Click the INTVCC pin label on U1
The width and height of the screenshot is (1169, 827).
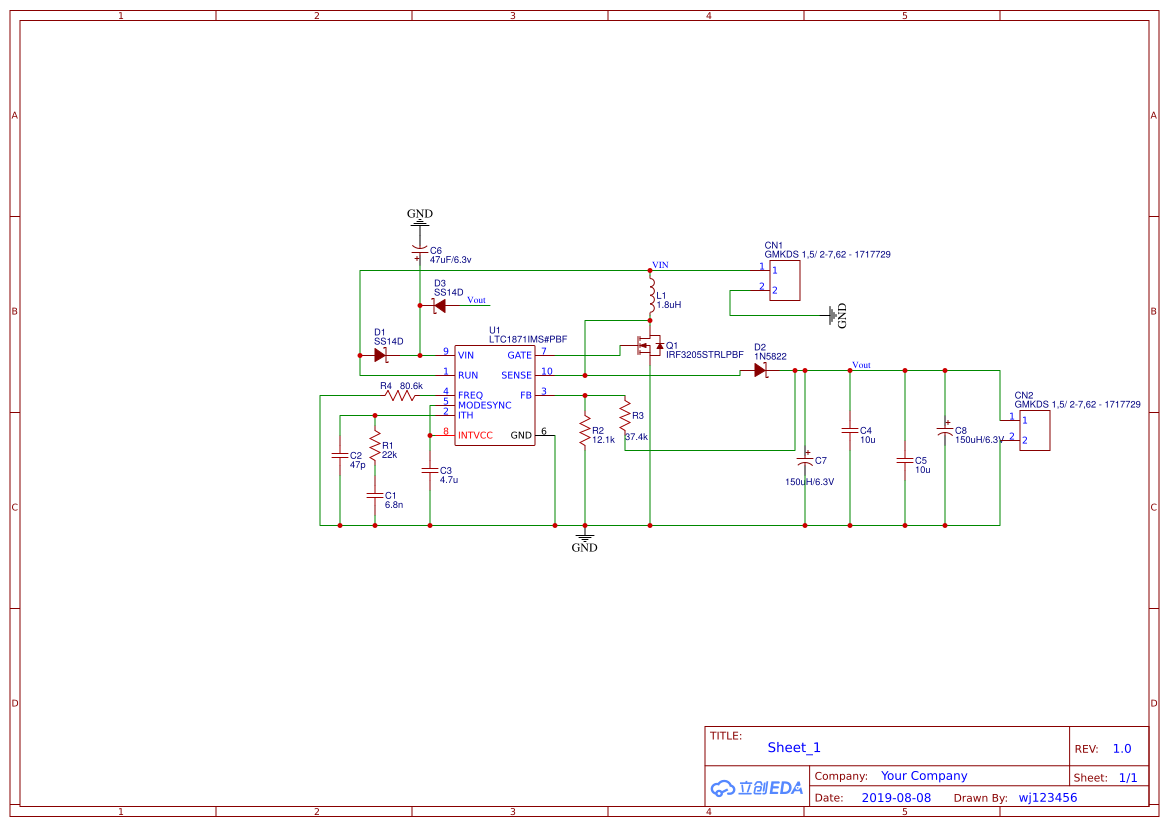tap(475, 435)
